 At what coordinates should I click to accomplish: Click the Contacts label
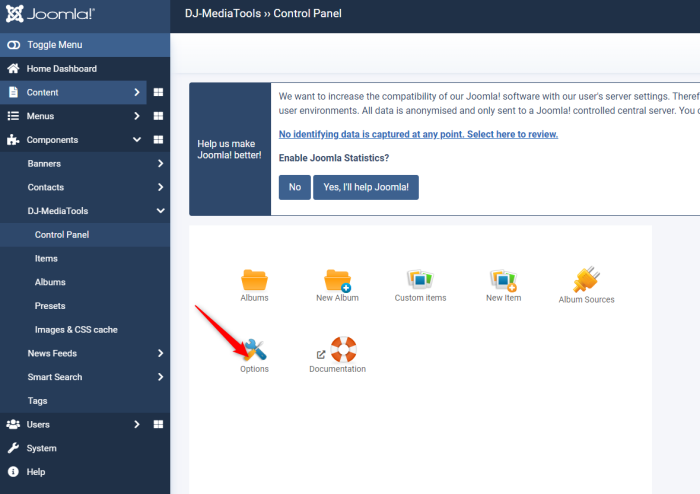(46, 187)
